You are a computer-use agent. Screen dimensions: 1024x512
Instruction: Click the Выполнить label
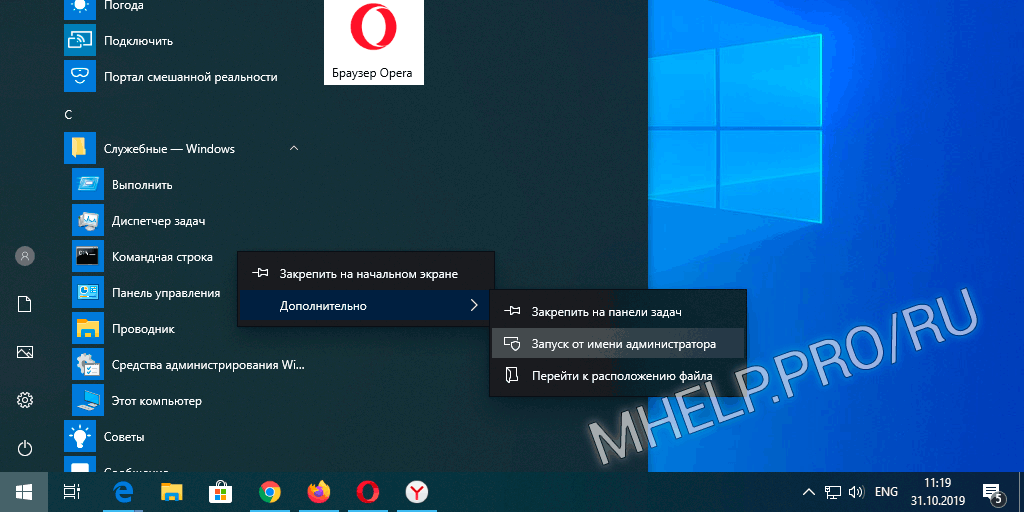(142, 185)
